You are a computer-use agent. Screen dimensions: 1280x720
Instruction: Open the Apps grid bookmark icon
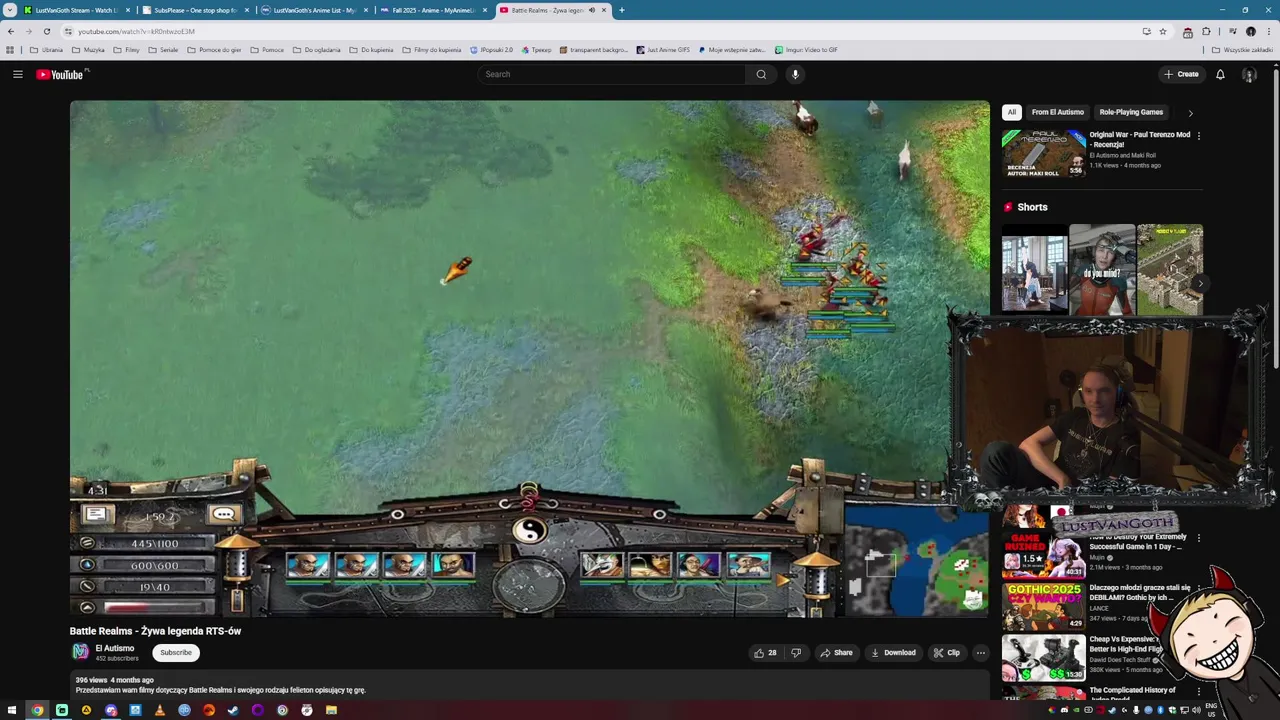coord(10,49)
